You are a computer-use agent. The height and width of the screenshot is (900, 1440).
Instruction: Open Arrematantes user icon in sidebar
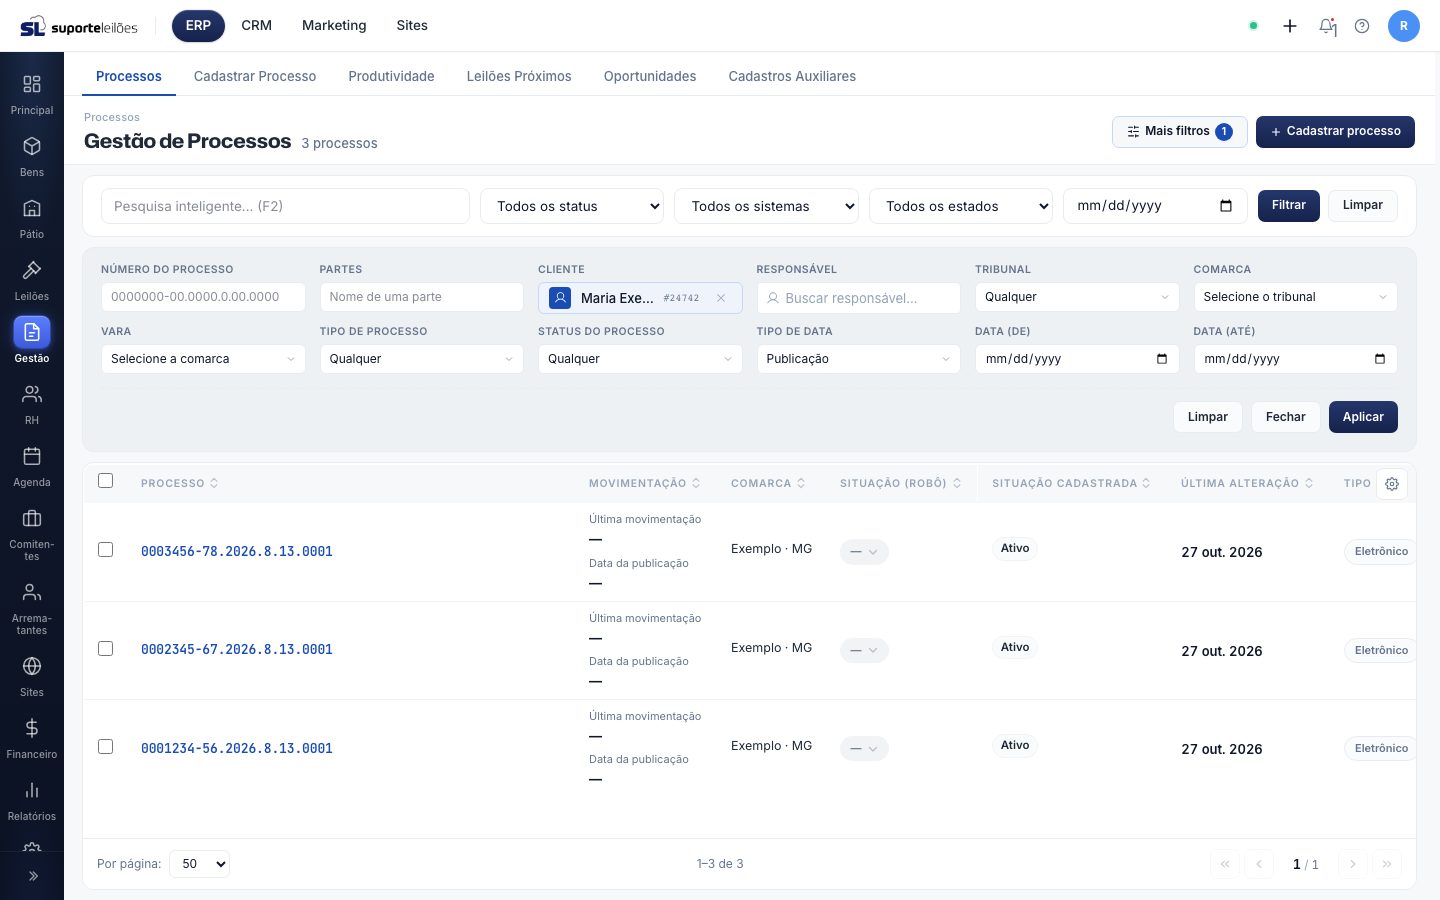32,592
